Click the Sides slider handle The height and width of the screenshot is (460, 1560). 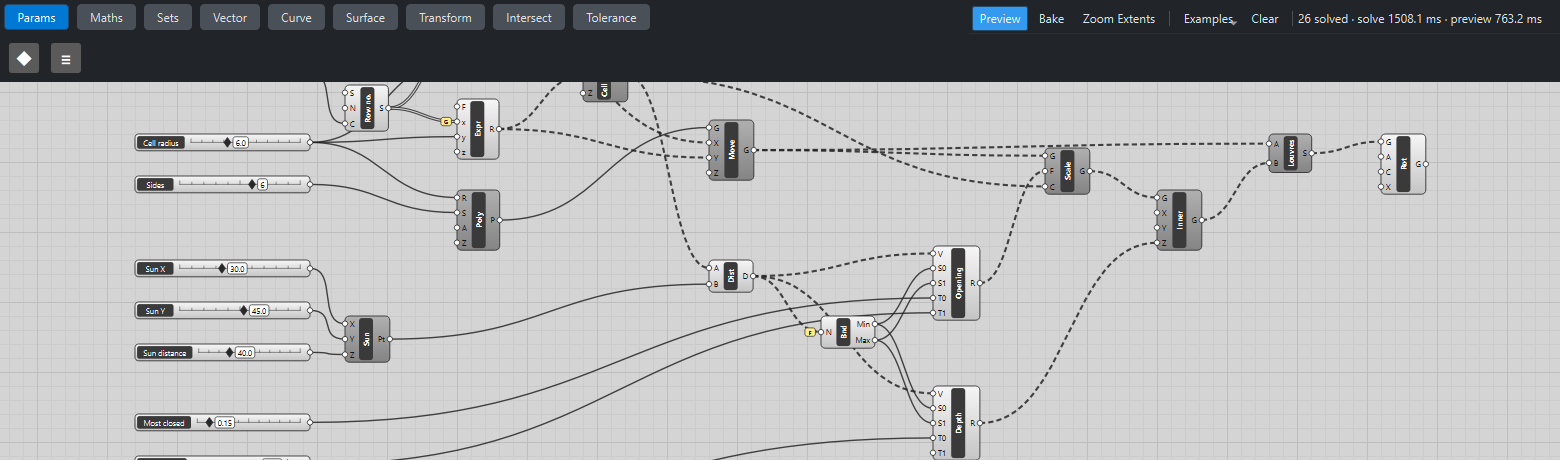[x=252, y=184]
